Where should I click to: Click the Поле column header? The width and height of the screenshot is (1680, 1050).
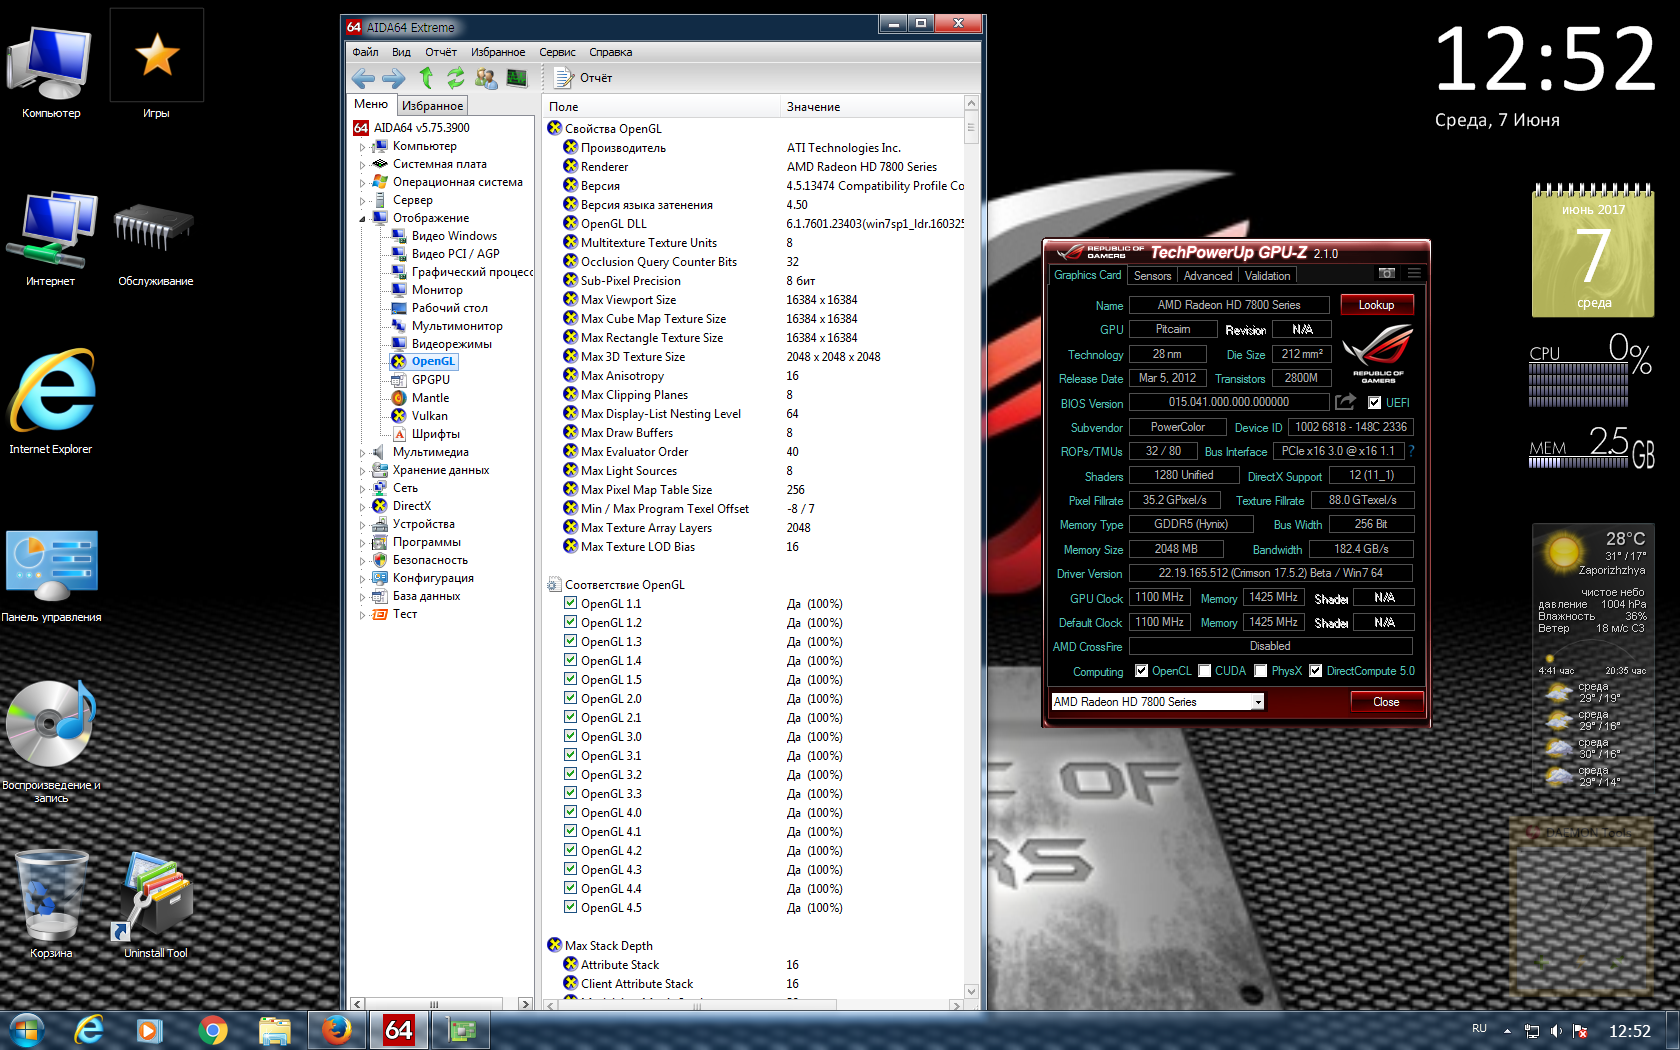[x=661, y=106]
